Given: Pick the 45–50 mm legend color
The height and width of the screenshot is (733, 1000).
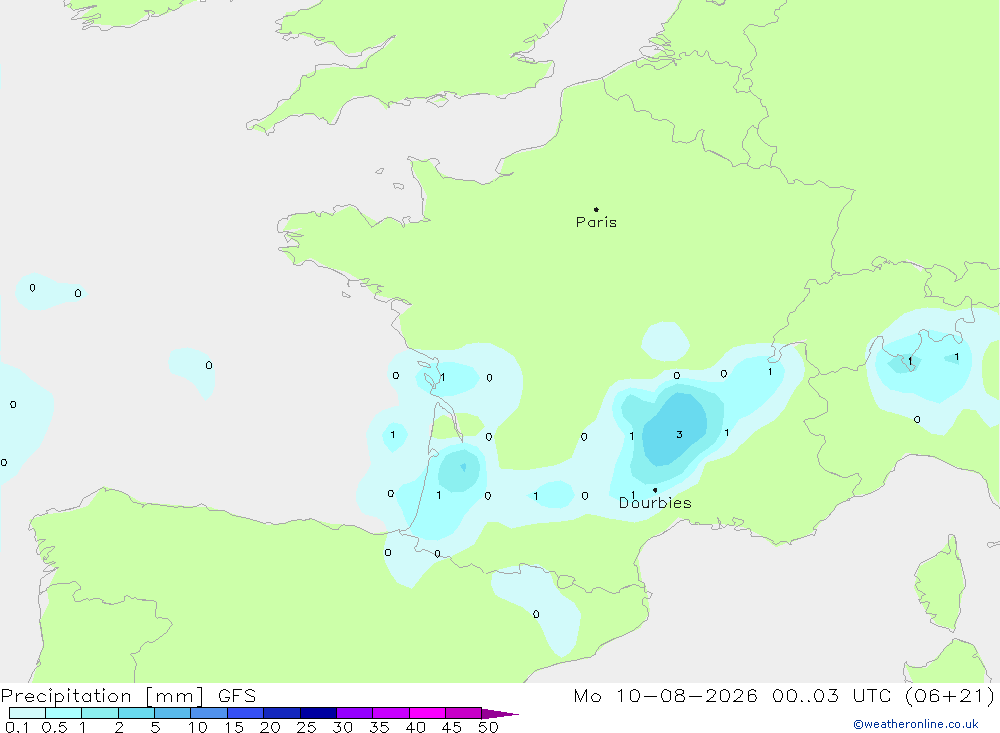Looking at the screenshot, I should coord(464,713).
